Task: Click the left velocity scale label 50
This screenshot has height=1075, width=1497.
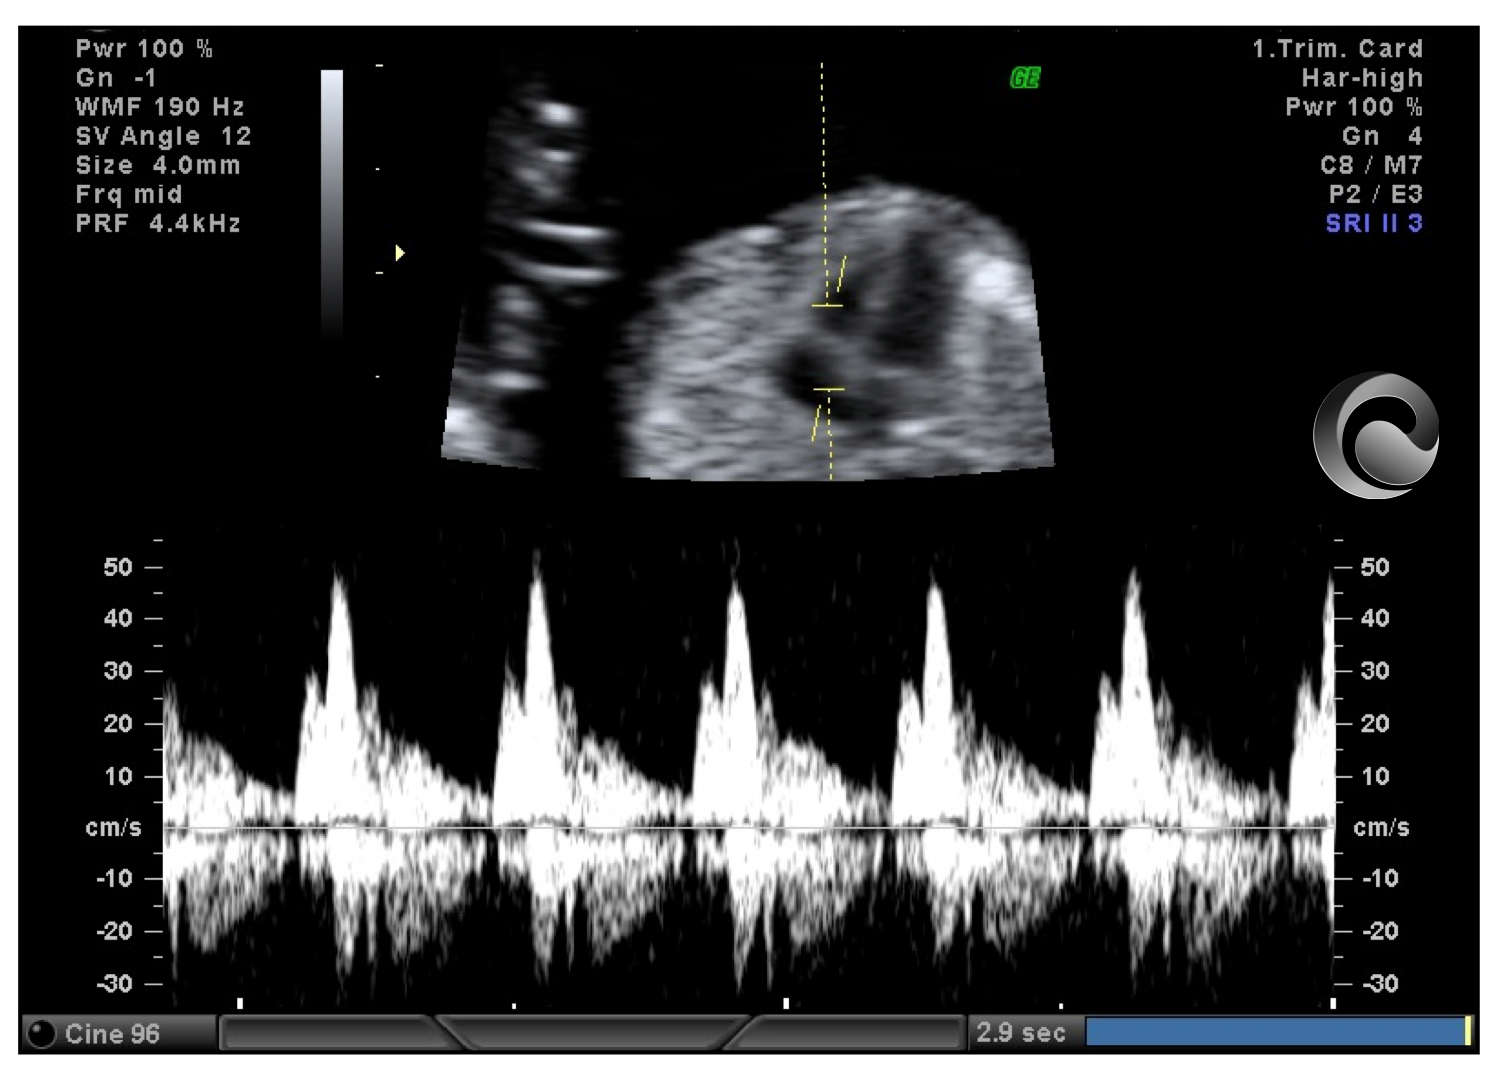Action: (118, 567)
